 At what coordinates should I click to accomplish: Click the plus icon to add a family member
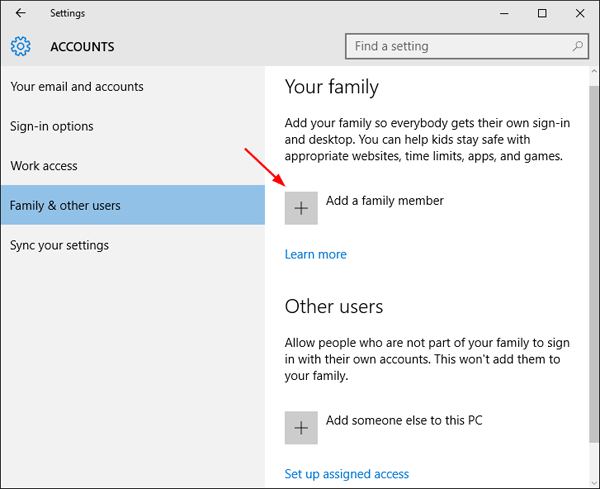point(301,208)
